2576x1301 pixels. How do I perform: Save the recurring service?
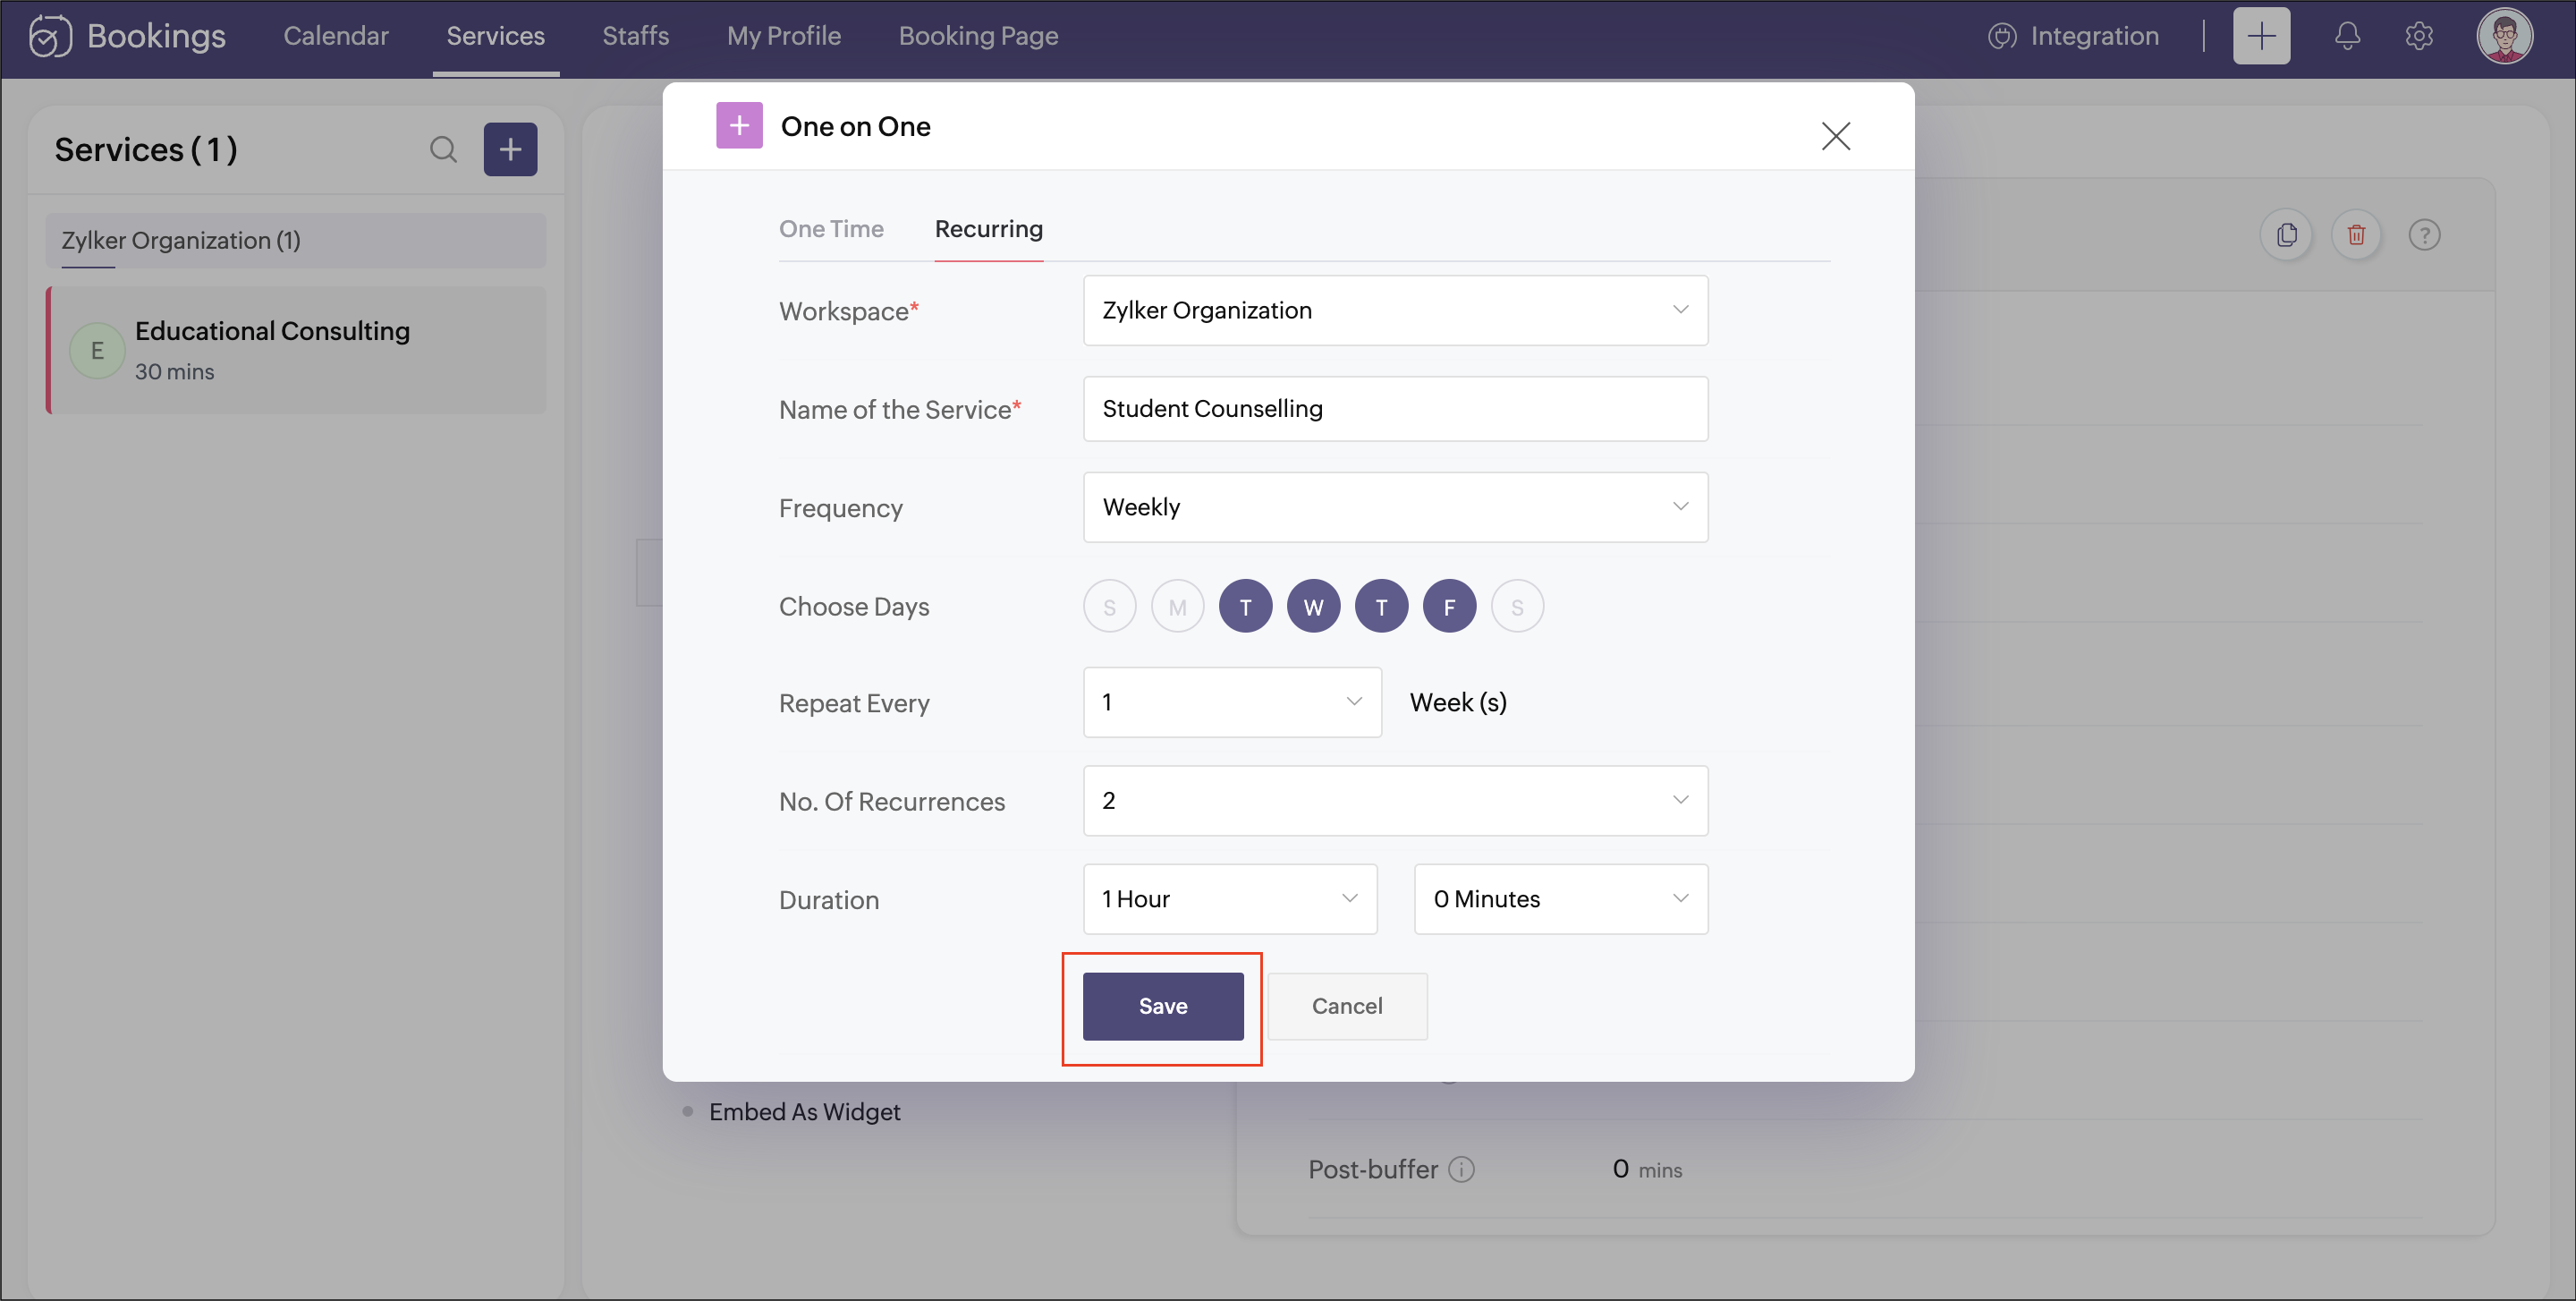[1163, 1006]
